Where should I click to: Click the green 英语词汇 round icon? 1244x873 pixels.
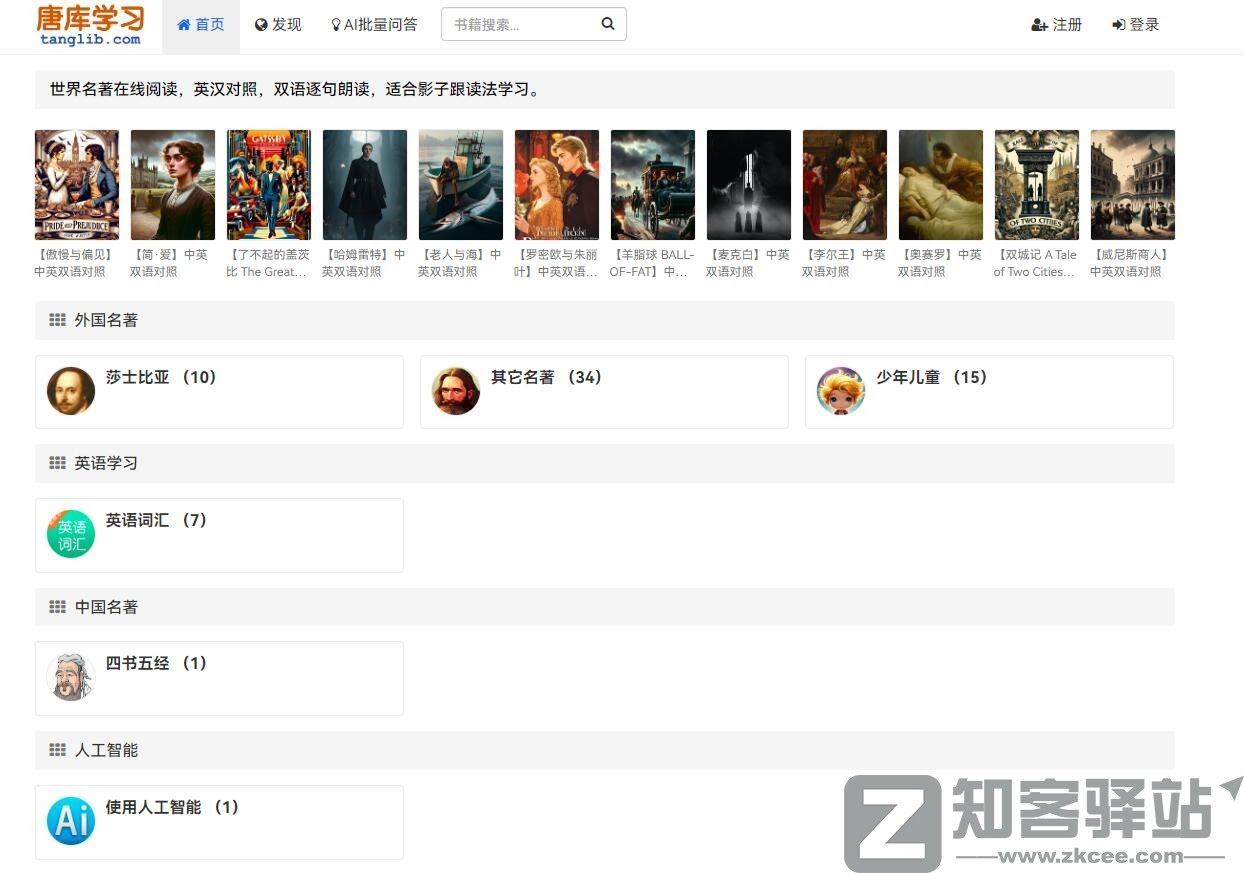71,534
